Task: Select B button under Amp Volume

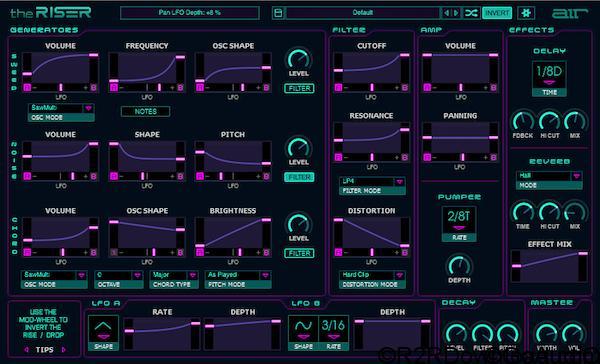Action: 494,88
